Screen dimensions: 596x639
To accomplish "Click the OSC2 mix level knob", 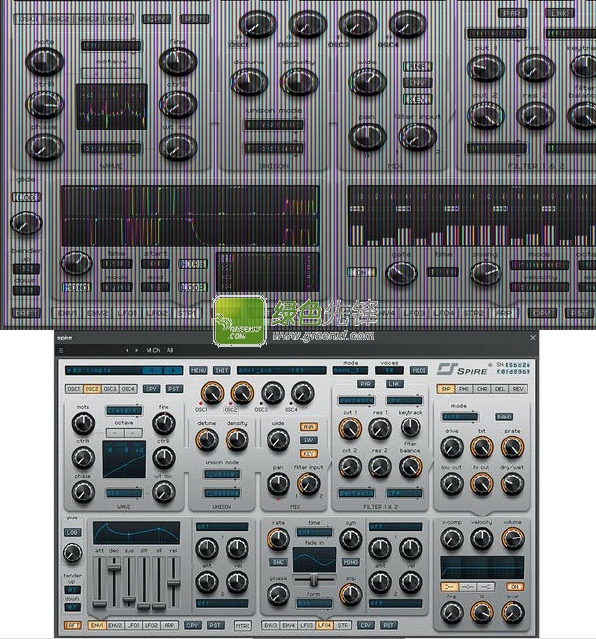I will coord(242,393).
